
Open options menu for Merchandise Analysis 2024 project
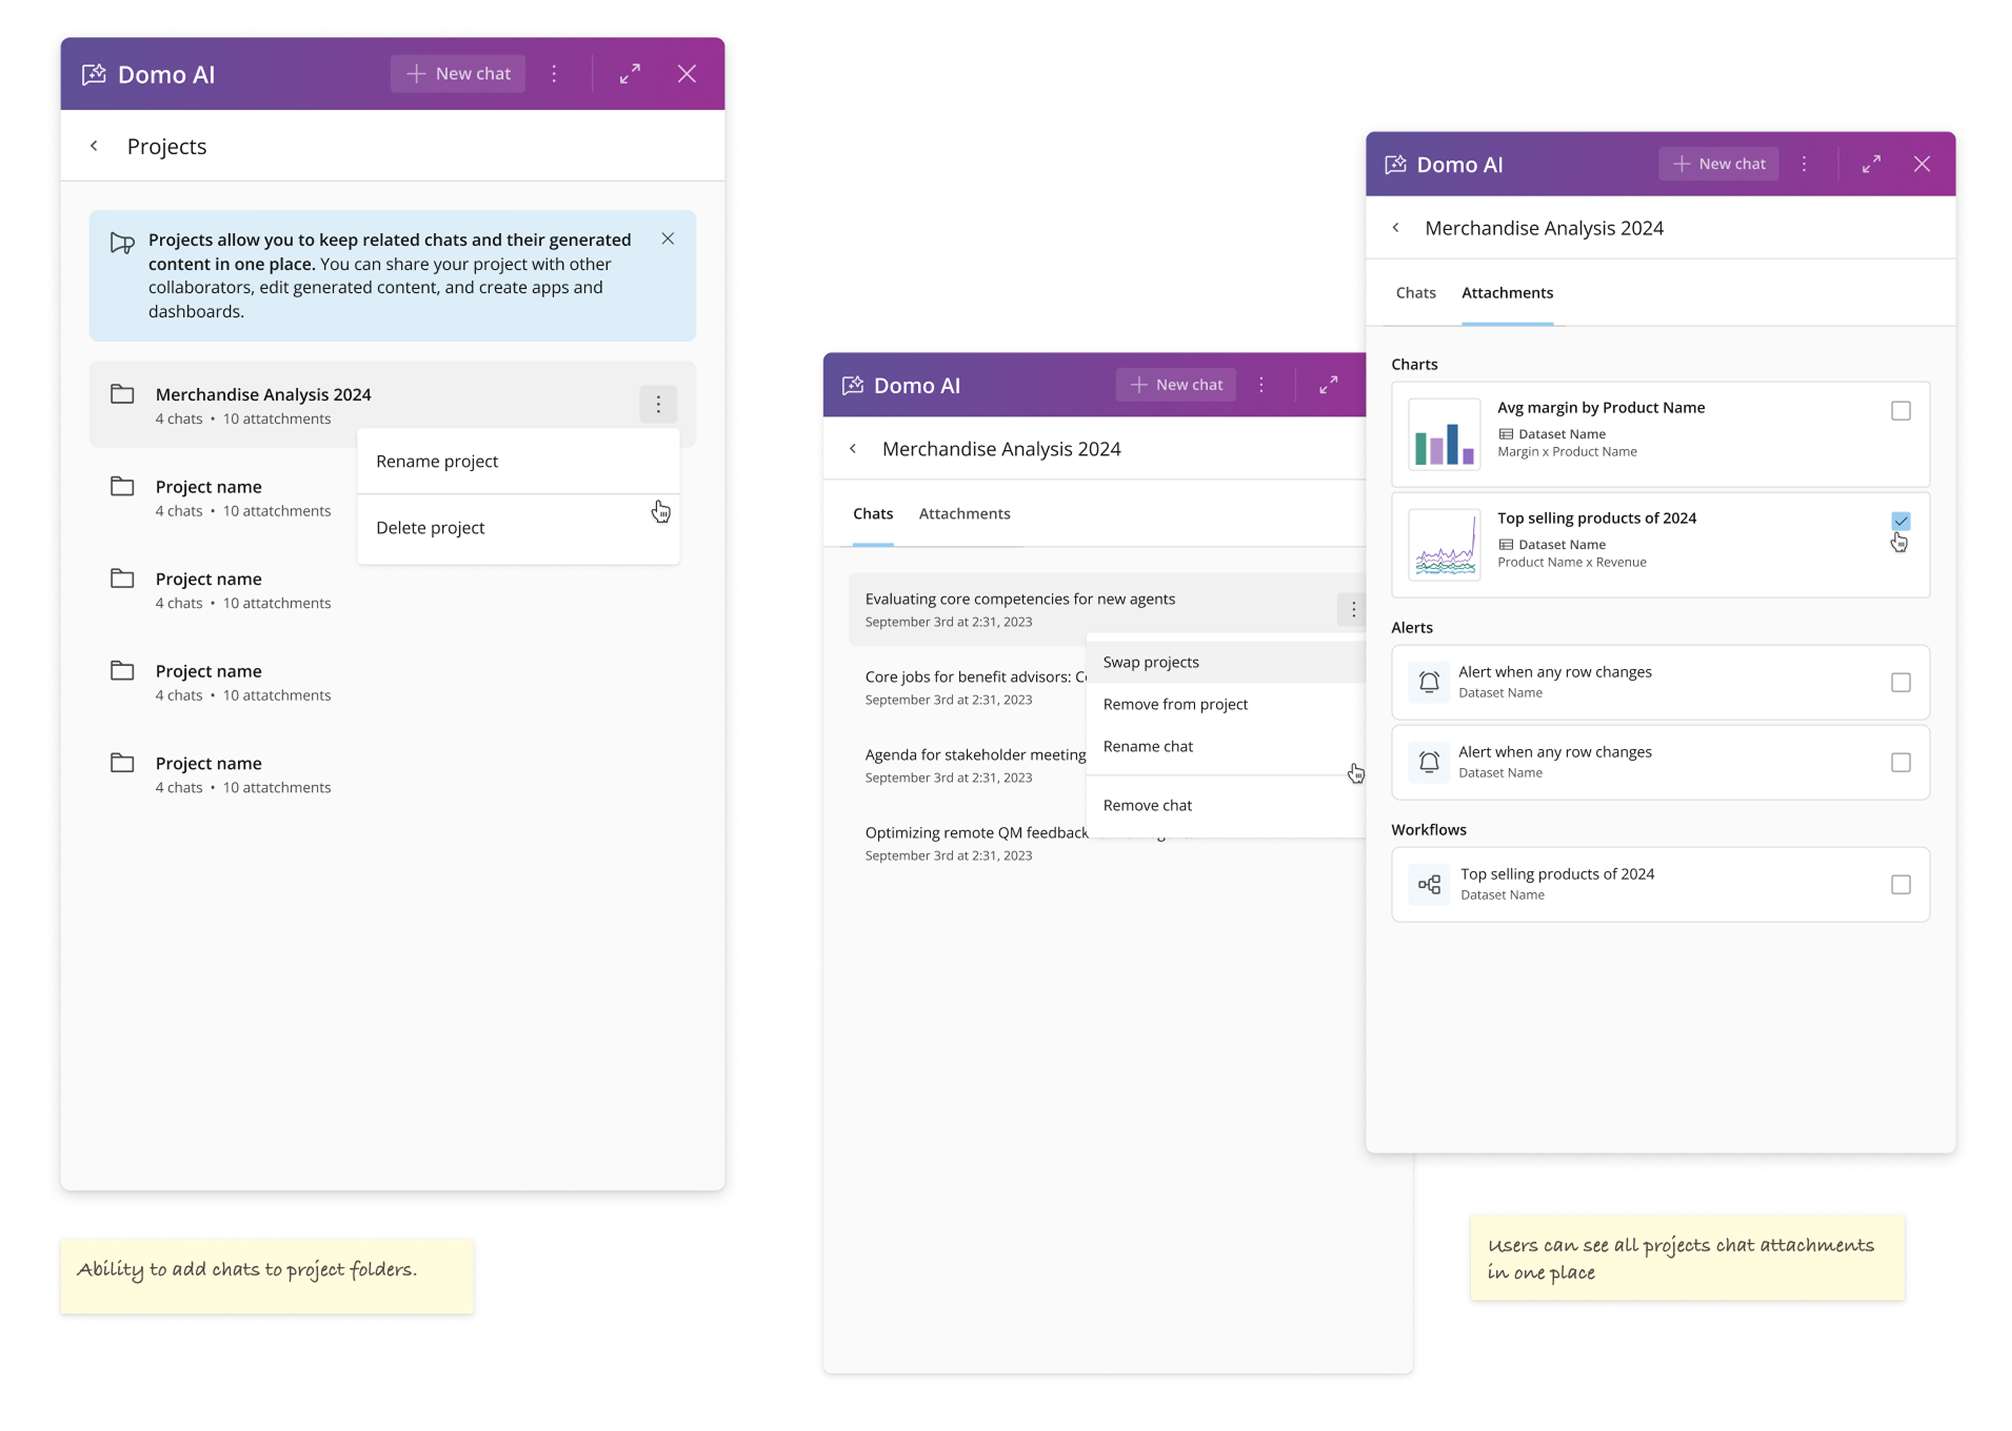click(658, 404)
